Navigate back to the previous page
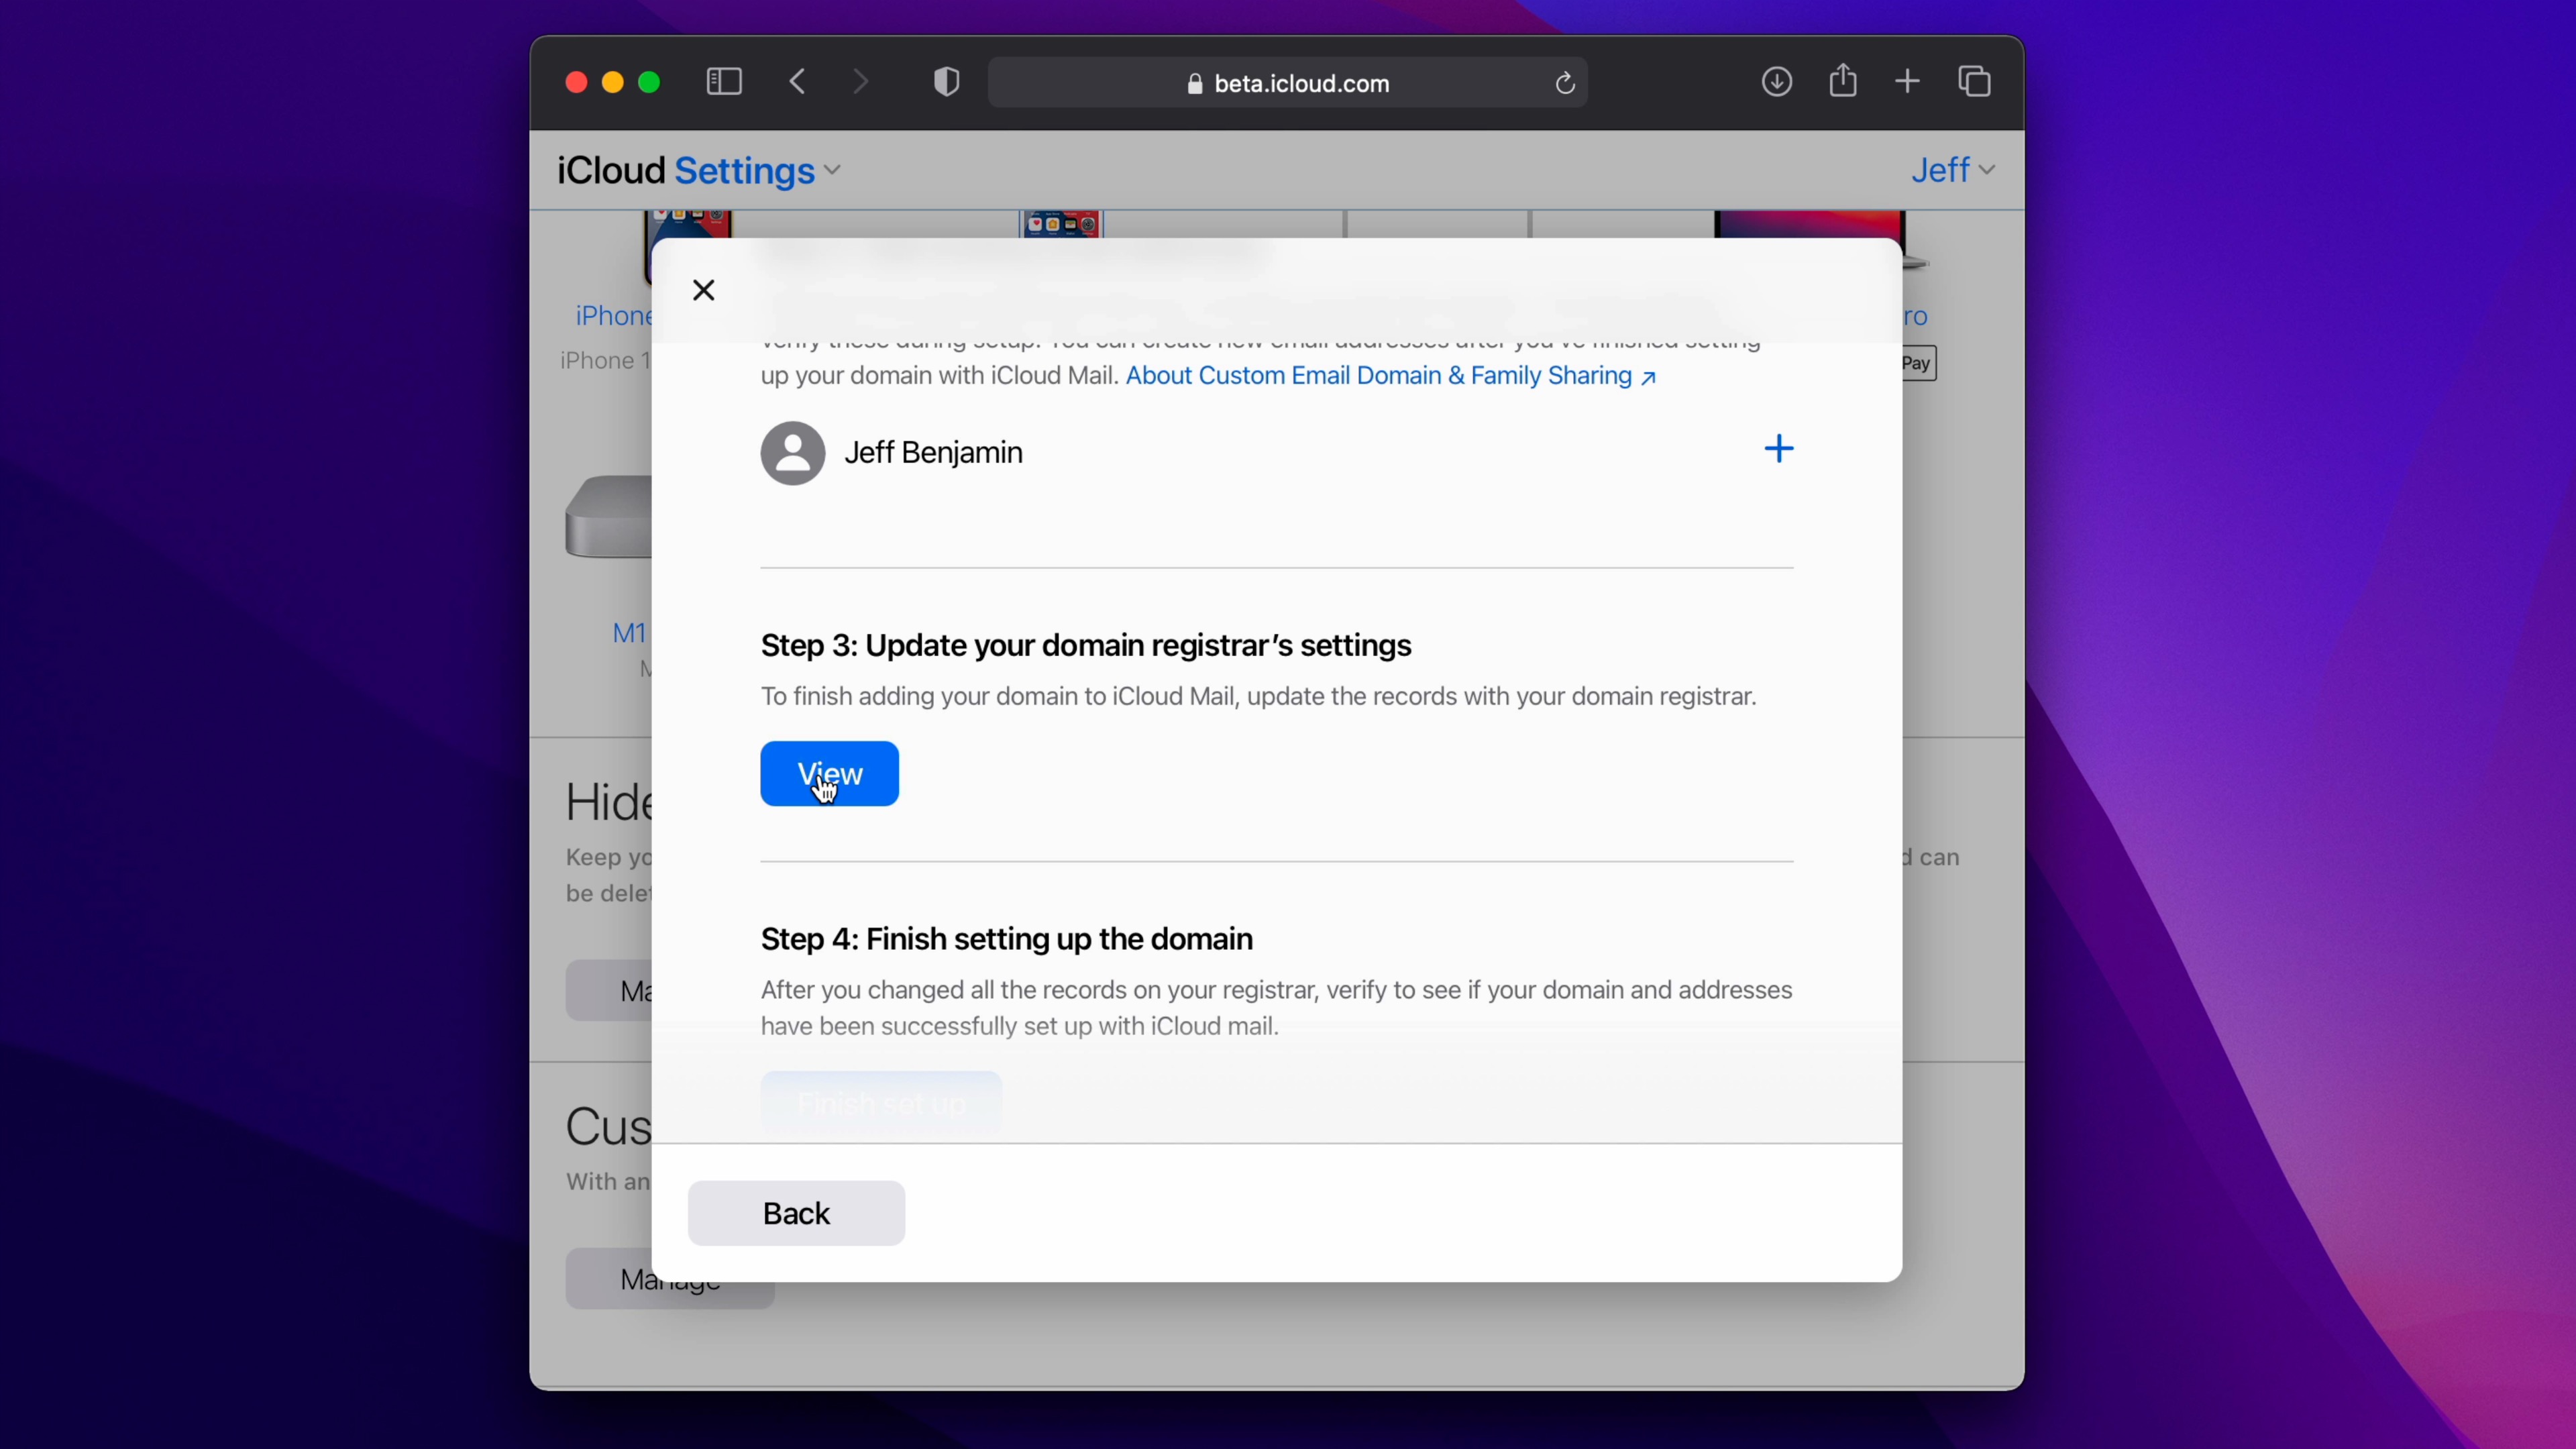 797,82
